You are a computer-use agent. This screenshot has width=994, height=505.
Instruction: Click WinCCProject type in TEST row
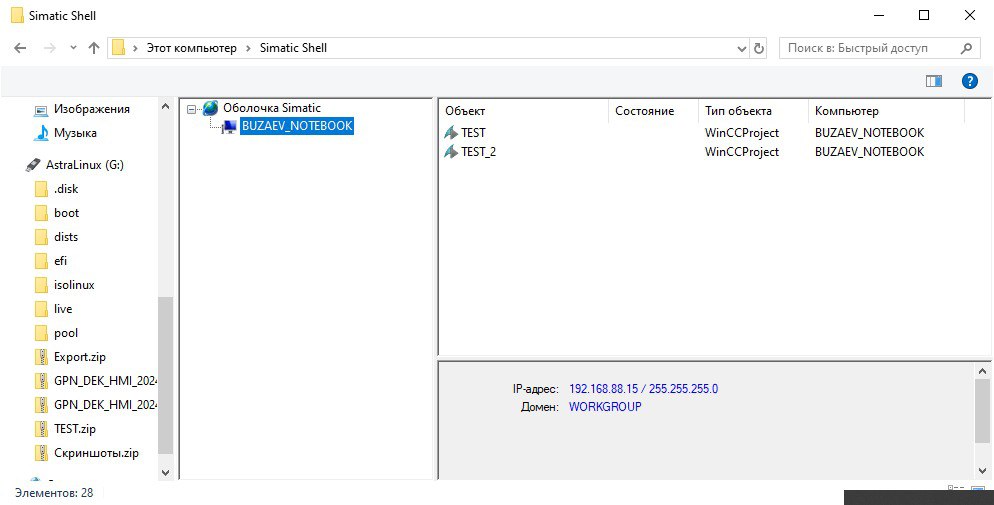coord(742,132)
